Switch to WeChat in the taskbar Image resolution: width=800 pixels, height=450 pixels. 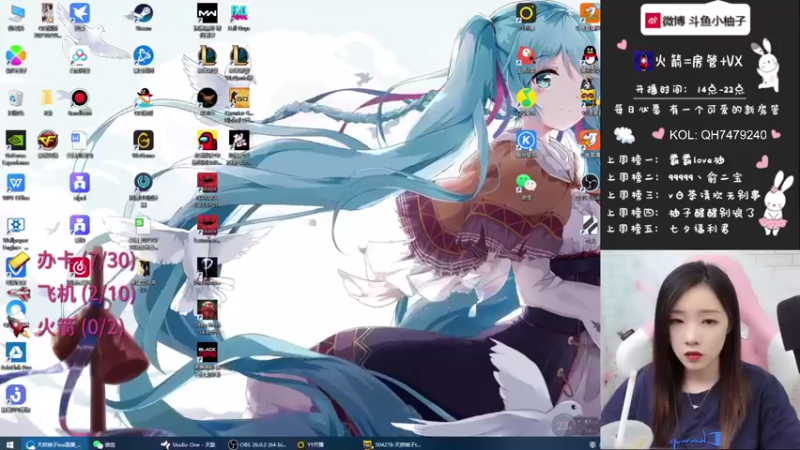[105, 445]
